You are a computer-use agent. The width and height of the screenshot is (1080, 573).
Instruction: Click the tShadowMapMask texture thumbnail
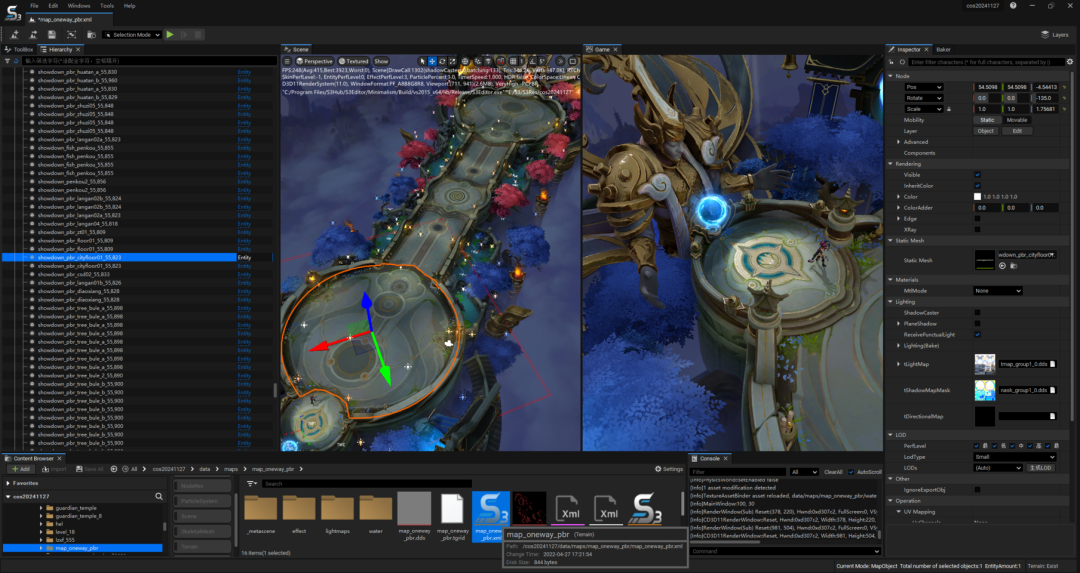coord(985,390)
